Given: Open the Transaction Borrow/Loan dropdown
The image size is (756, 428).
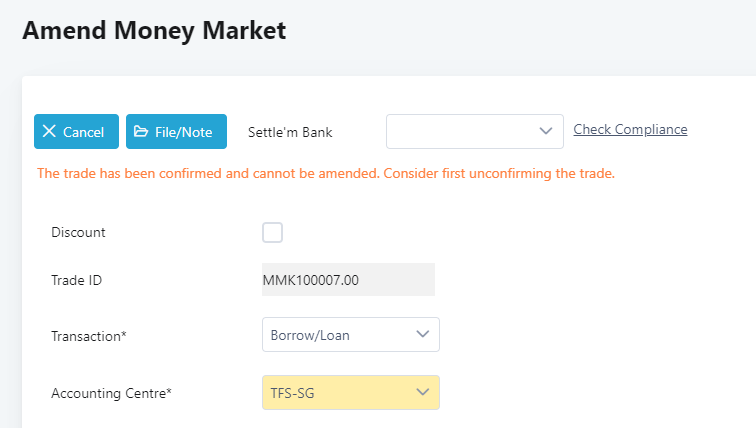Looking at the screenshot, I should (x=350, y=335).
